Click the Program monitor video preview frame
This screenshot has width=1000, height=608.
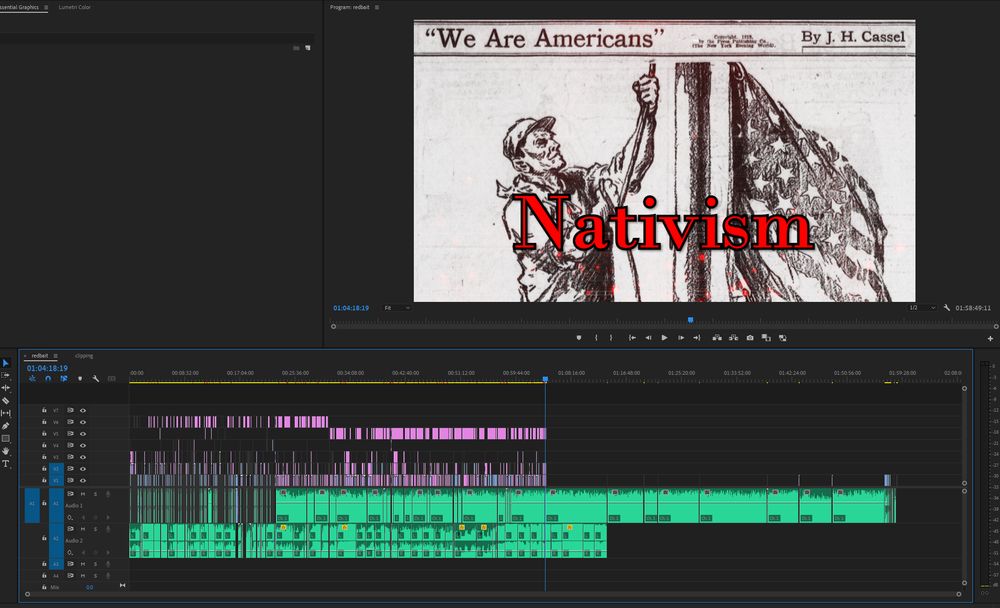[665, 161]
